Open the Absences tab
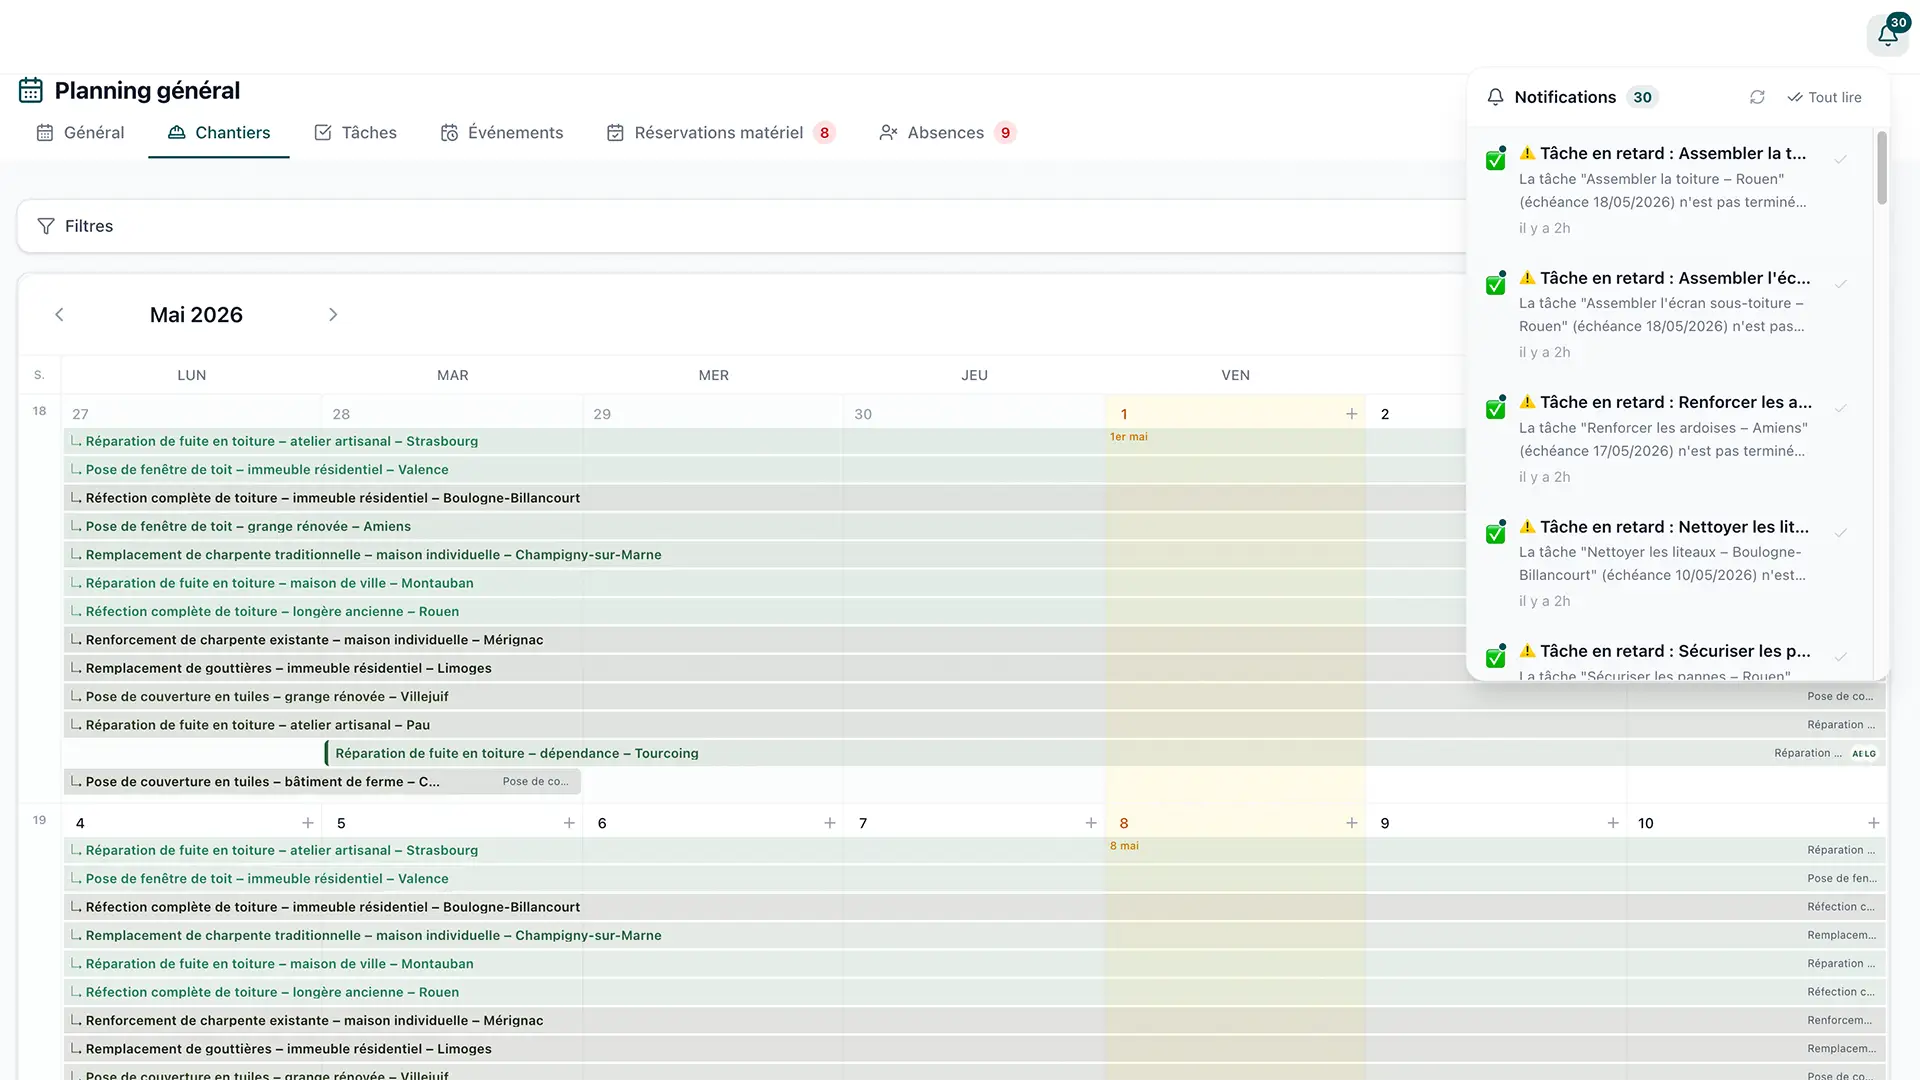 947,133
